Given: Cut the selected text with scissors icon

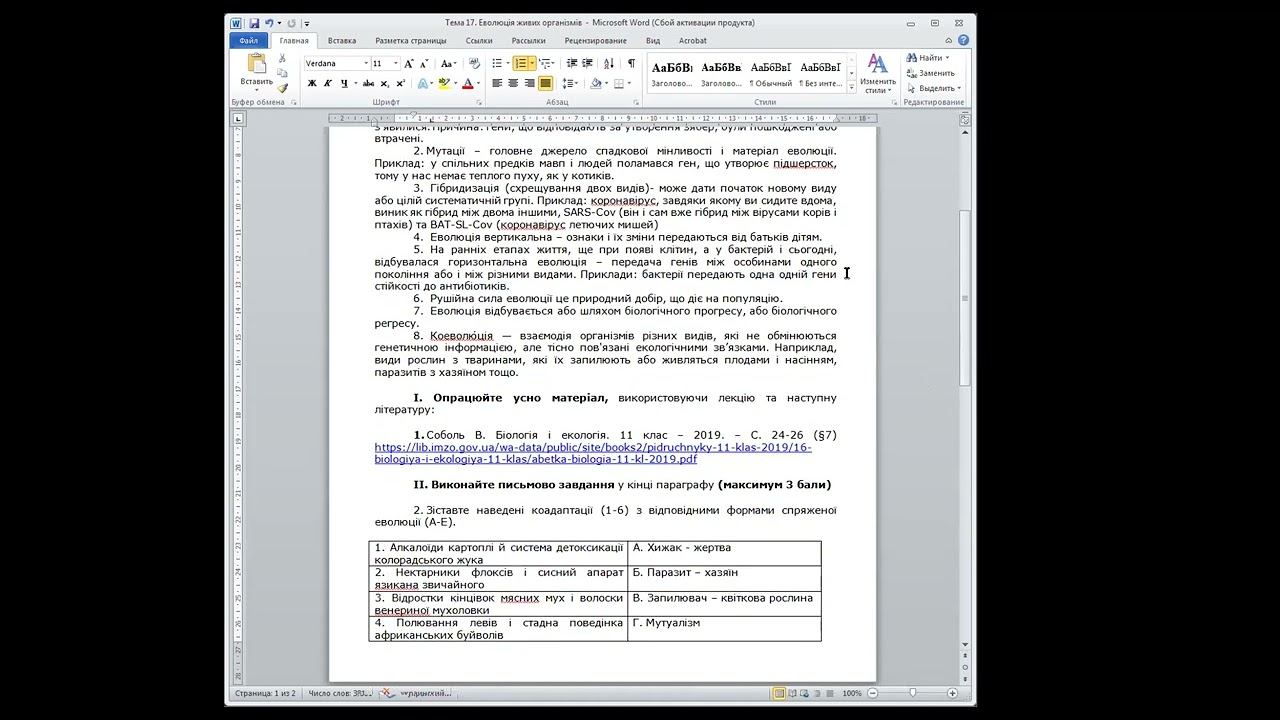Looking at the screenshot, I should [283, 59].
